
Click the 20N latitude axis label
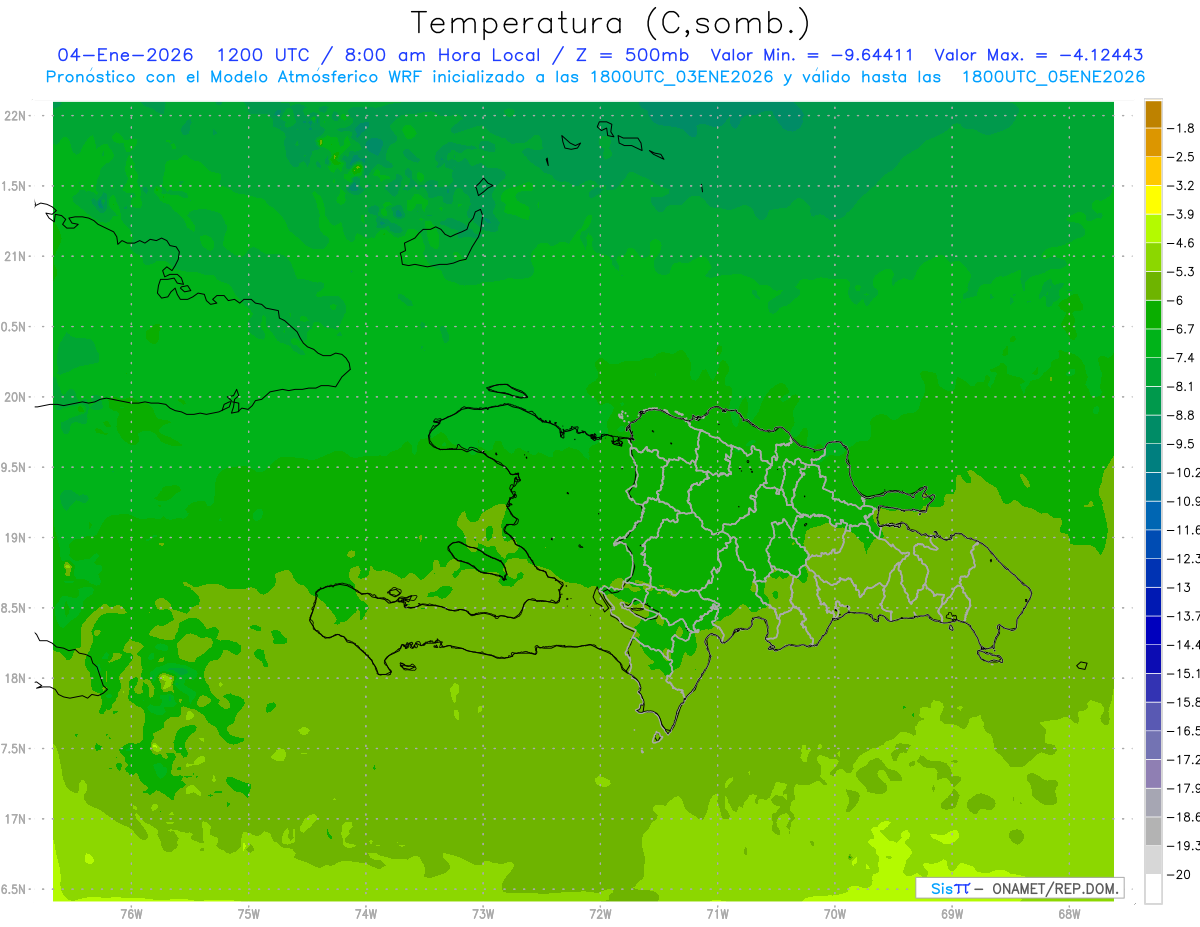pos(15,397)
